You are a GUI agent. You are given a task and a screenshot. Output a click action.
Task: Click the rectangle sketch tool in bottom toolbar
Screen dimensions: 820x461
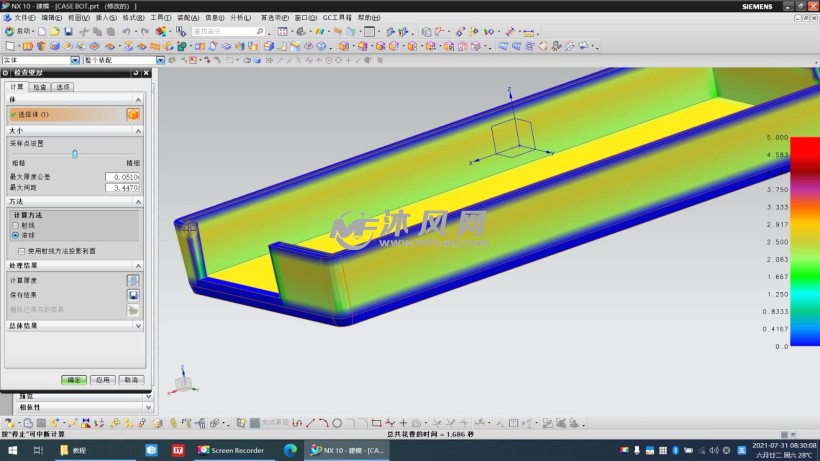[377, 423]
